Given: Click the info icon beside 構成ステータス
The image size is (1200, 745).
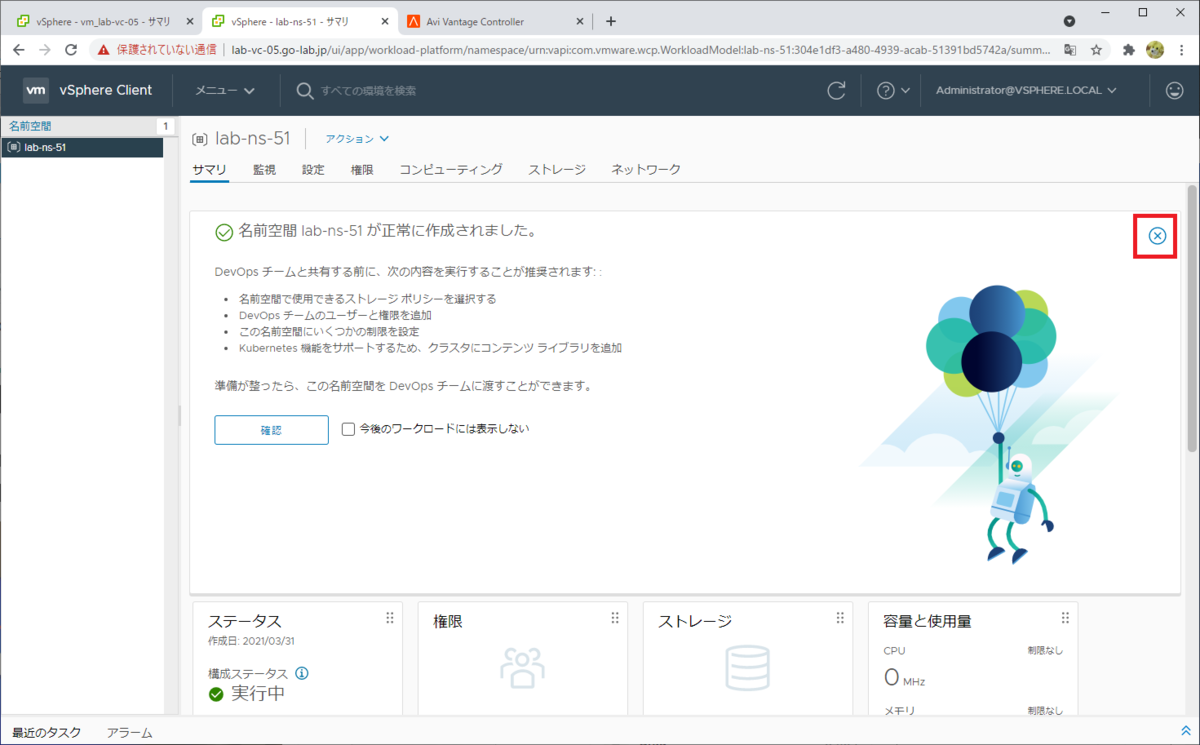Looking at the screenshot, I should [302, 673].
